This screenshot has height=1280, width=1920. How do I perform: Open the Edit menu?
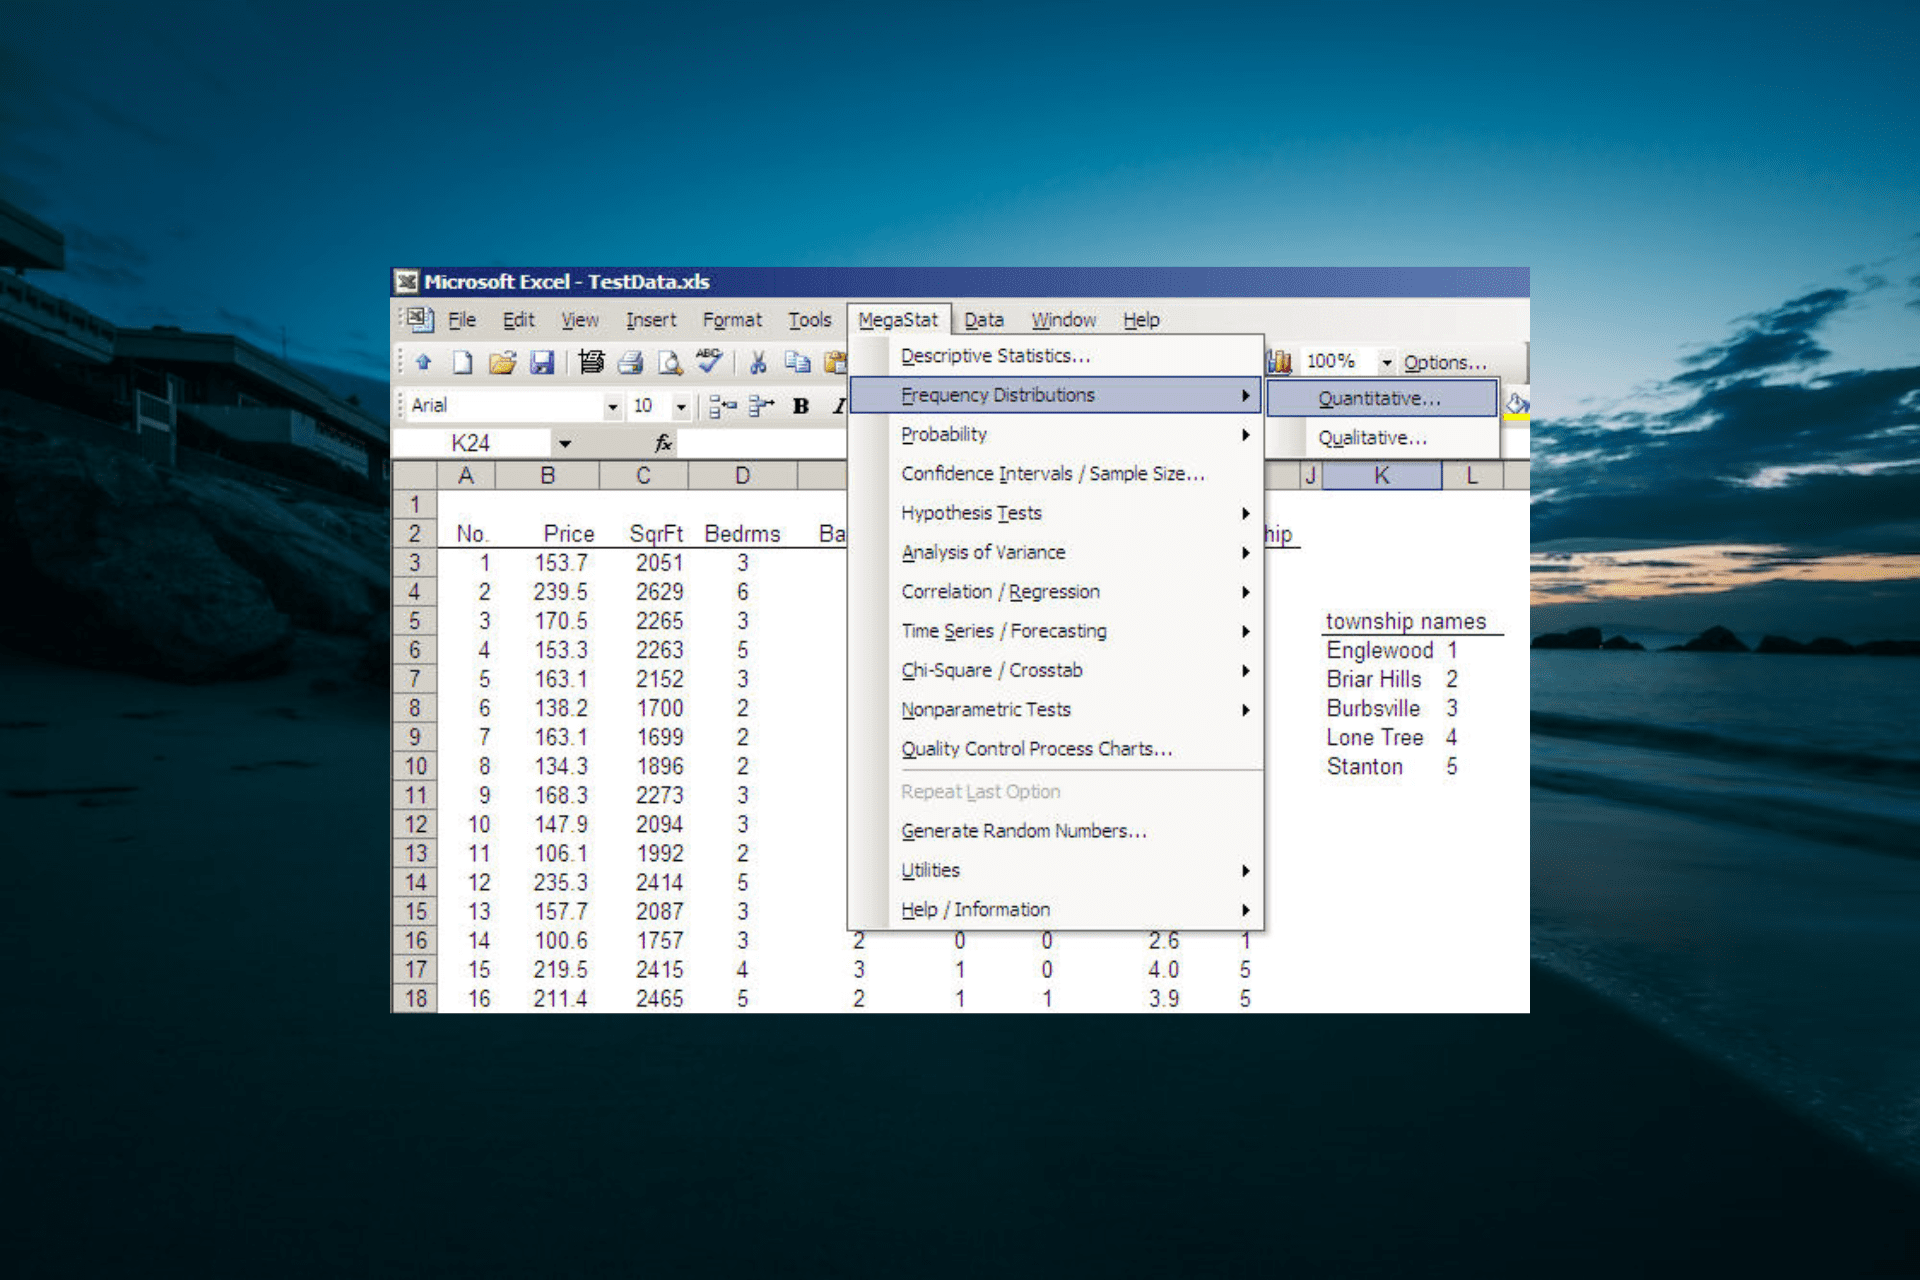(x=518, y=320)
